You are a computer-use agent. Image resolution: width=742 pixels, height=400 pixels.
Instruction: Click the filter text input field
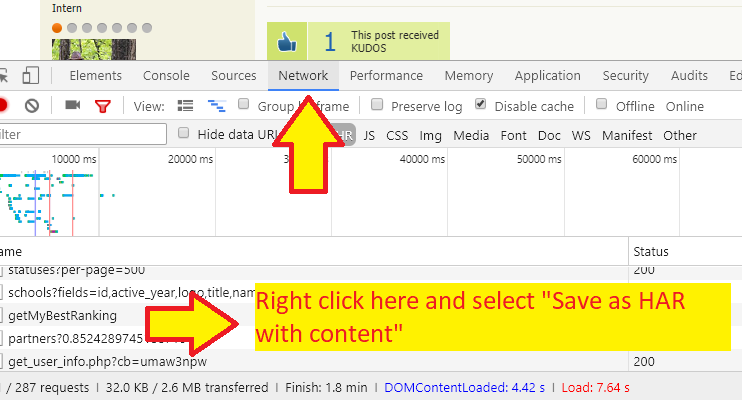click(80, 135)
